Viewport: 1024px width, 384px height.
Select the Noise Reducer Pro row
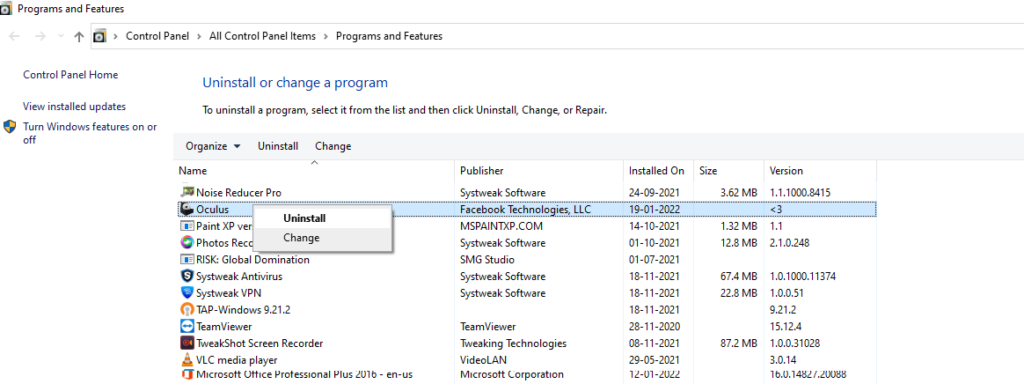point(526,193)
